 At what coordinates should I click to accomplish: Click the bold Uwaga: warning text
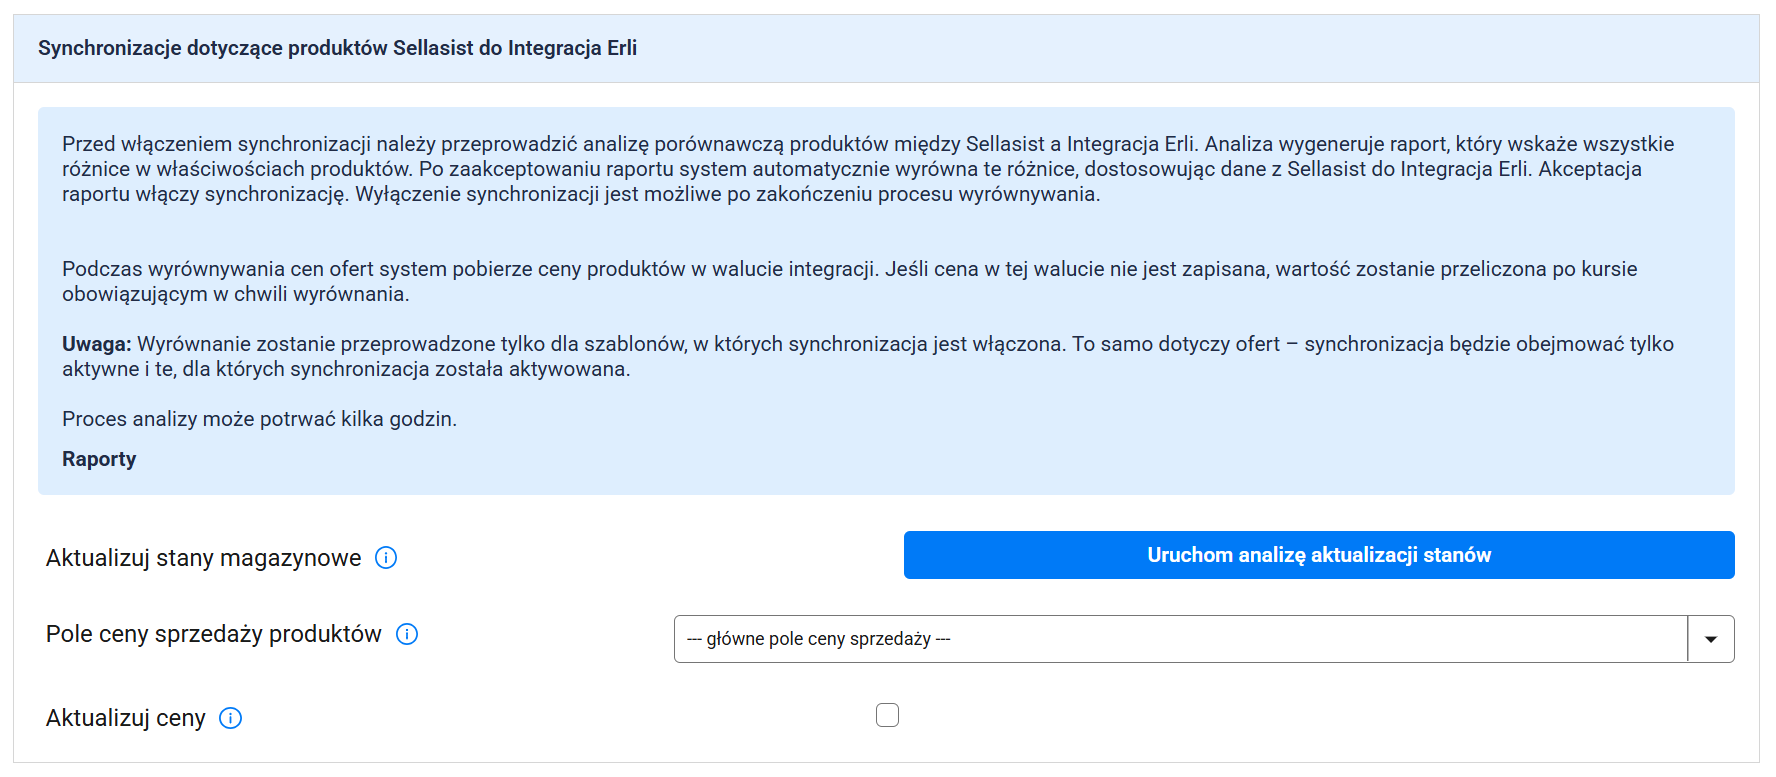coord(96,344)
